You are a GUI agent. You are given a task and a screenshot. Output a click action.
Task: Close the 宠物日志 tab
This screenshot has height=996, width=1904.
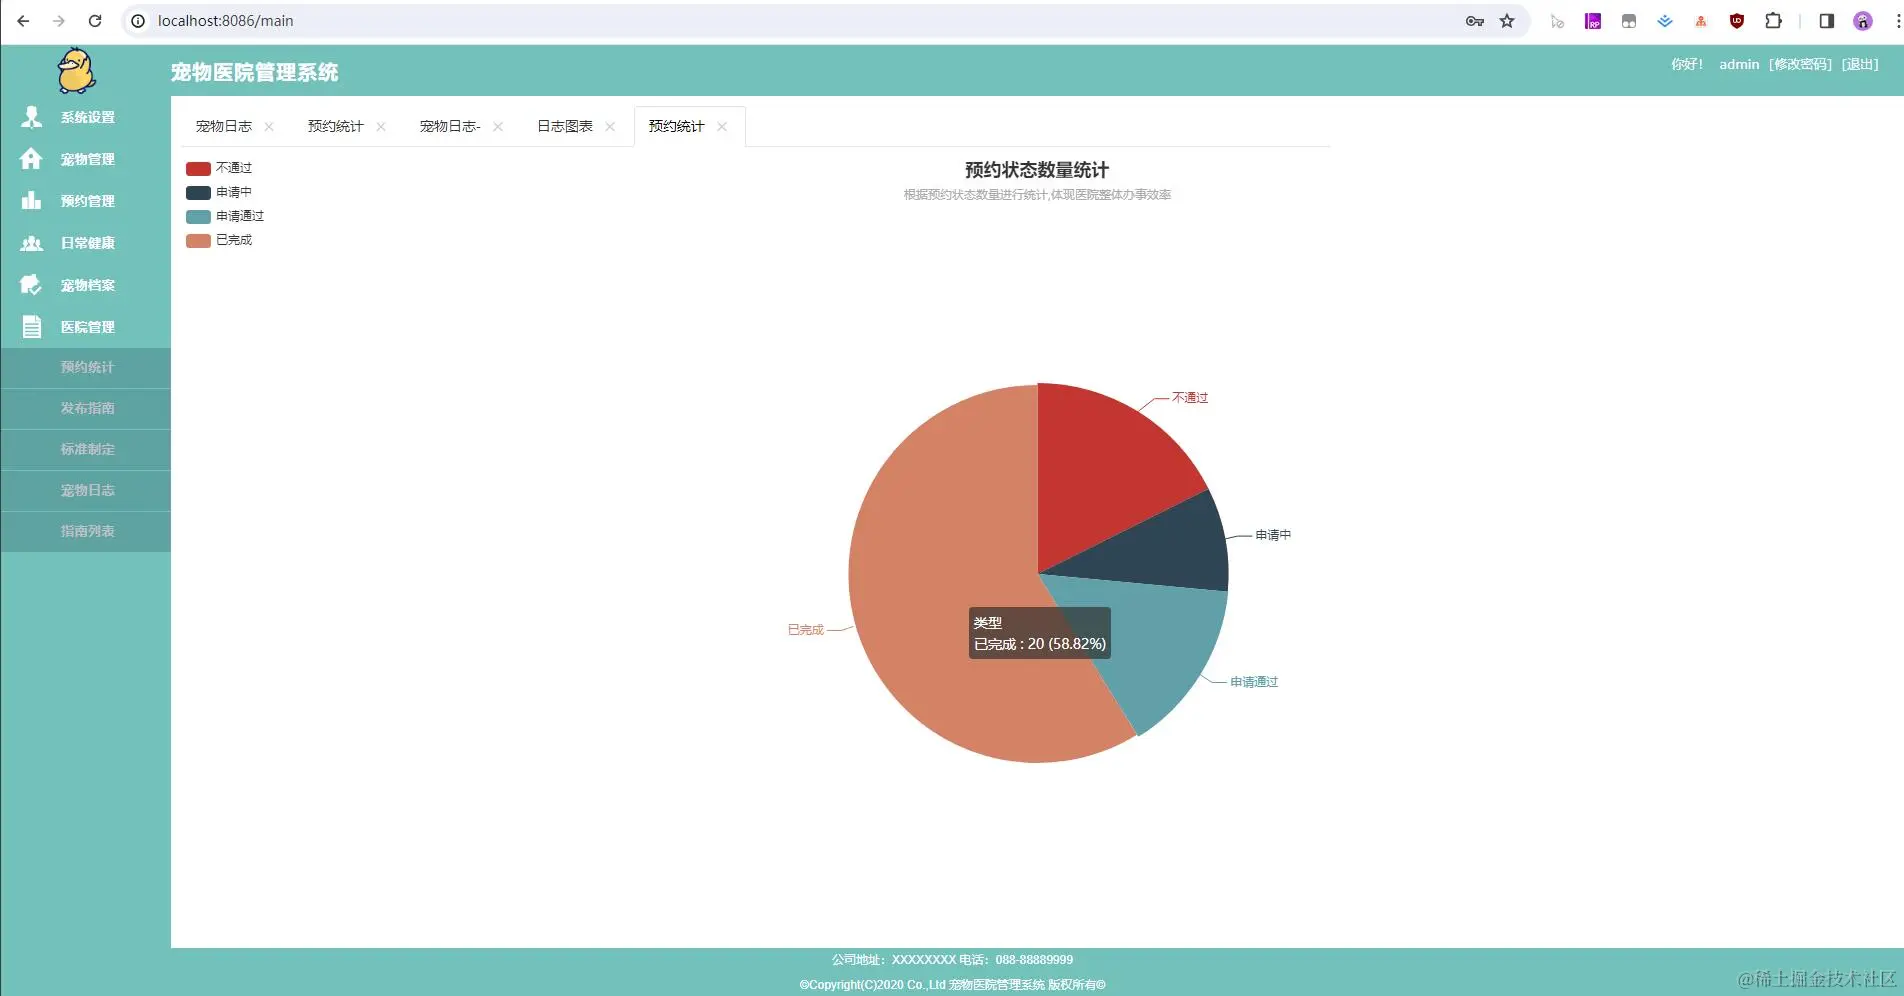[269, 127]
